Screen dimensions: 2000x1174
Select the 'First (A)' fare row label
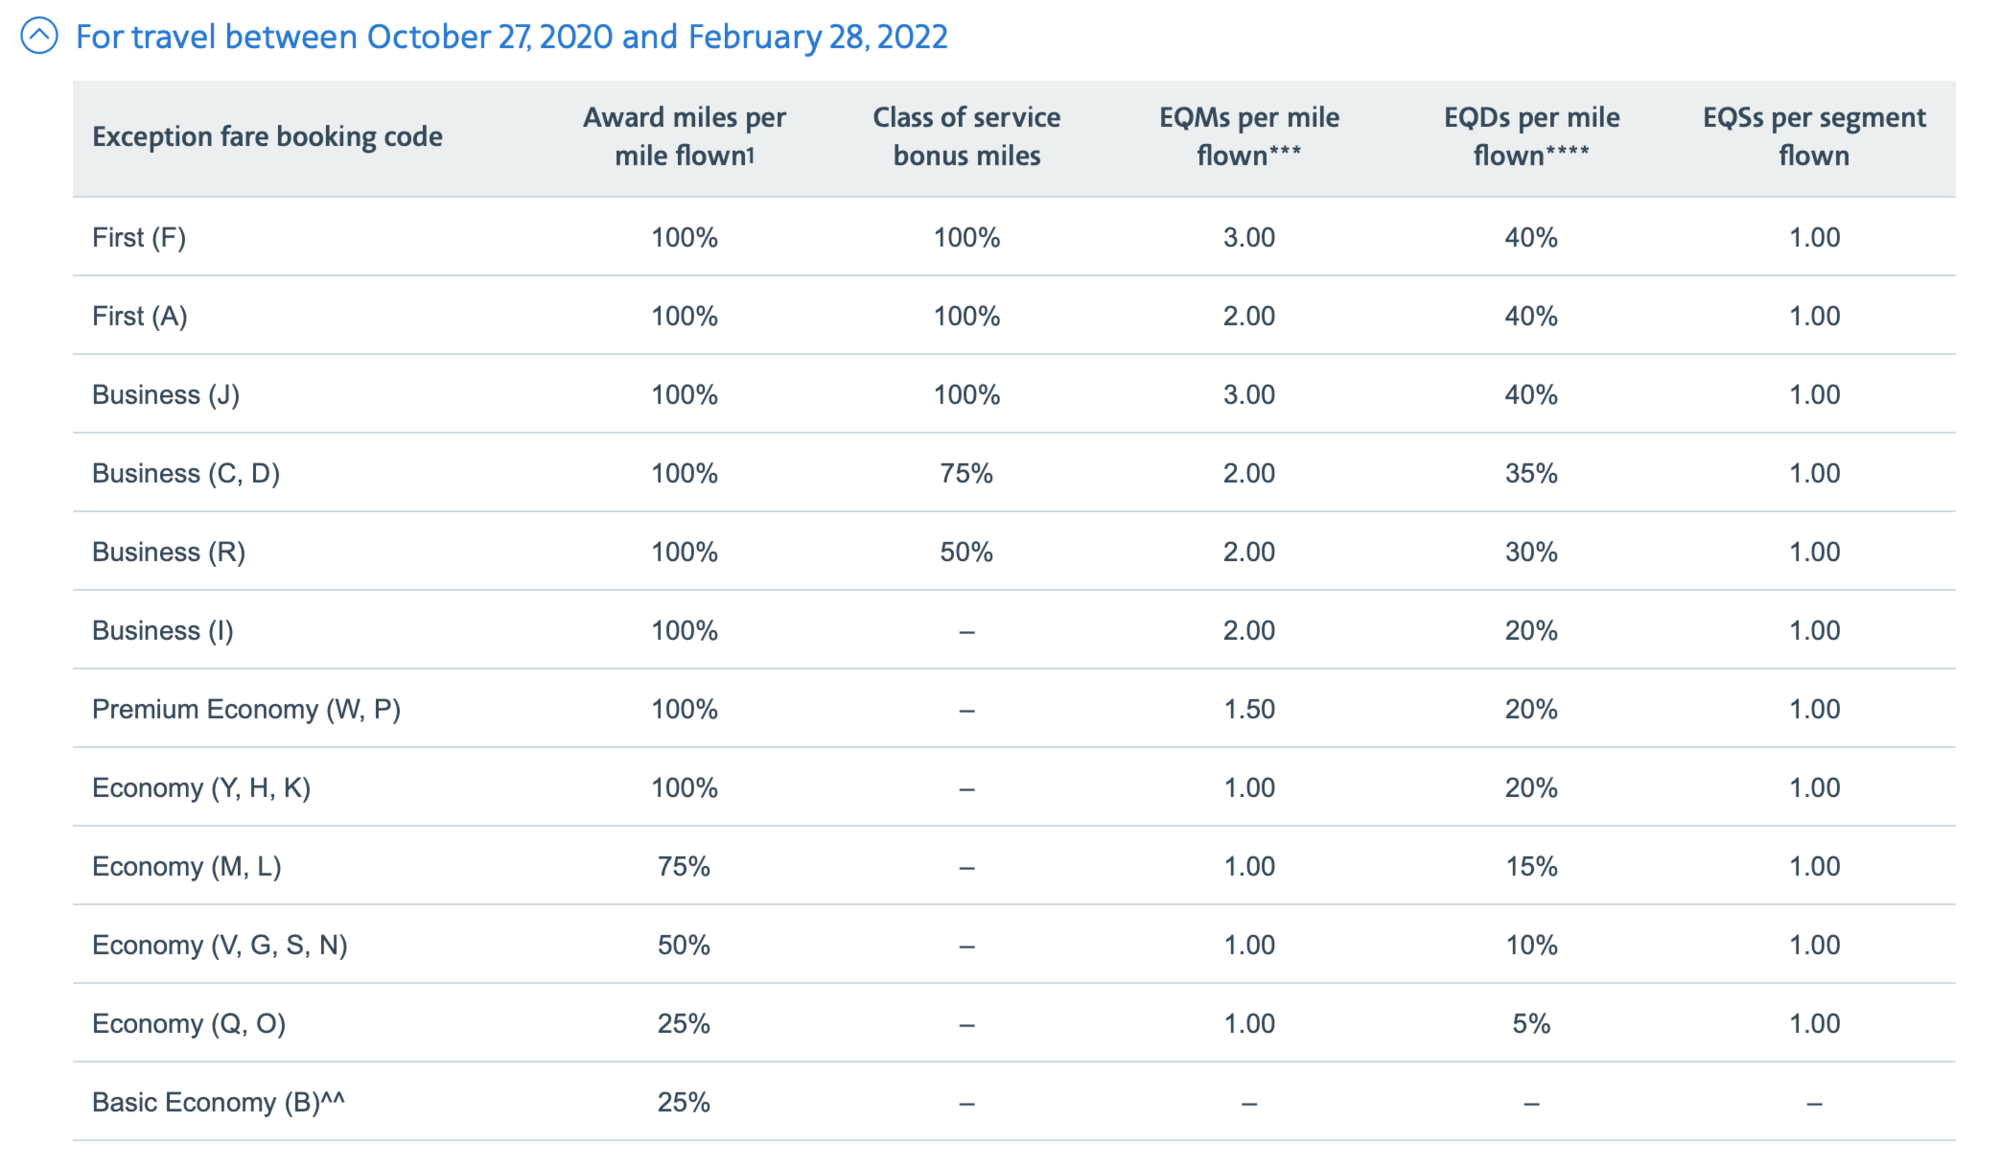[x=140, y=316]
